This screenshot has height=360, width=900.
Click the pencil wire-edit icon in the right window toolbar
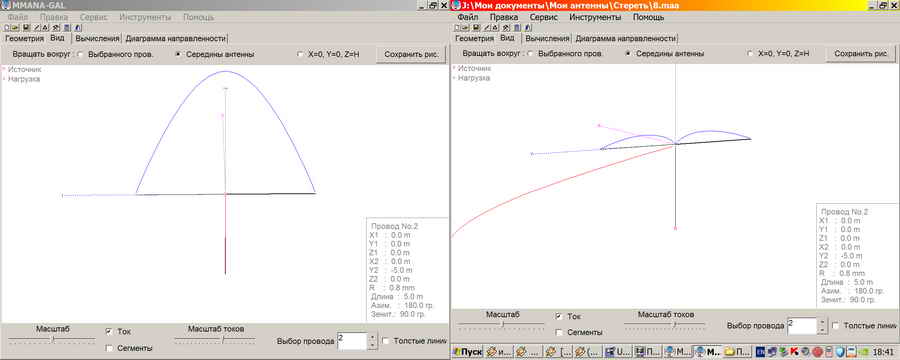click(x=487, y=28)
